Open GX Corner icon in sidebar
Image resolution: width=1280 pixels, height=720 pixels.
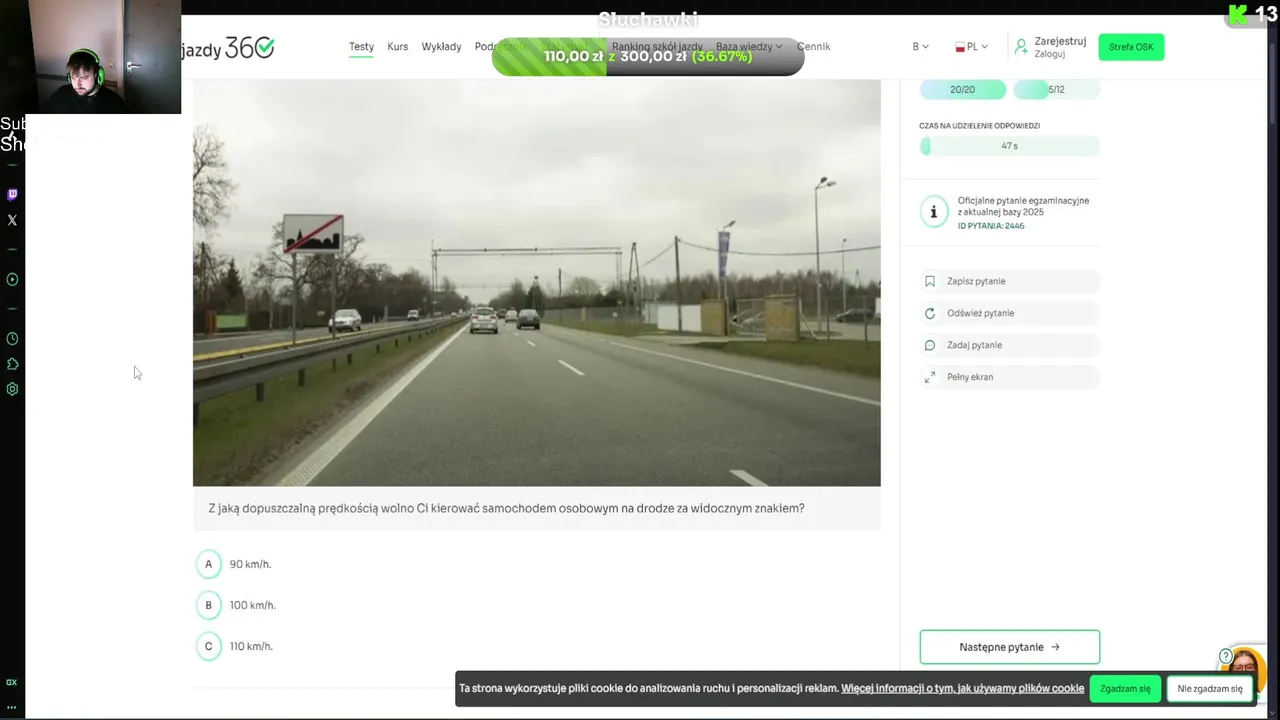[12, 682]
